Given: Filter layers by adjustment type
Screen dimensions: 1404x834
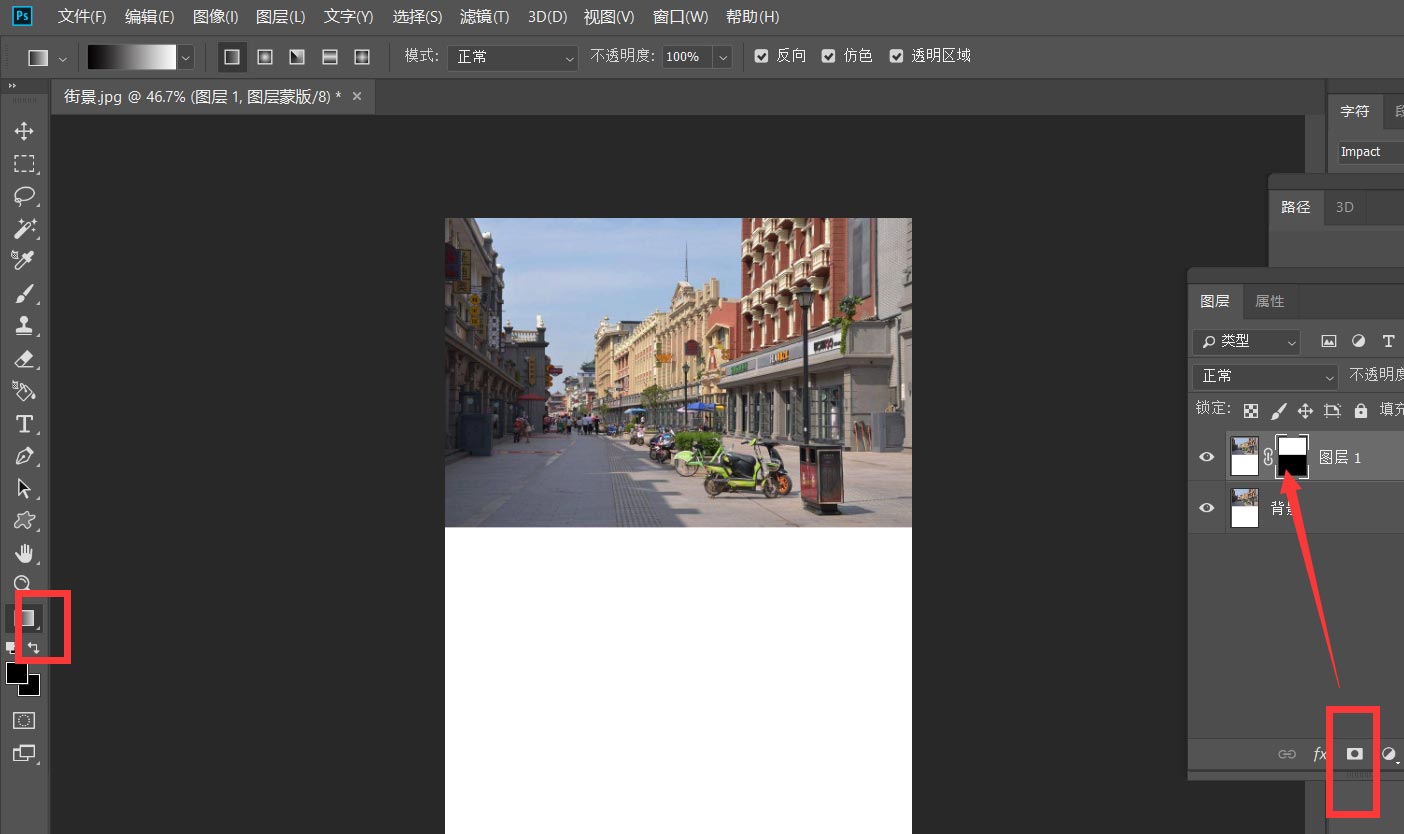Looking at the screenshot, I should click(1358, 341).
